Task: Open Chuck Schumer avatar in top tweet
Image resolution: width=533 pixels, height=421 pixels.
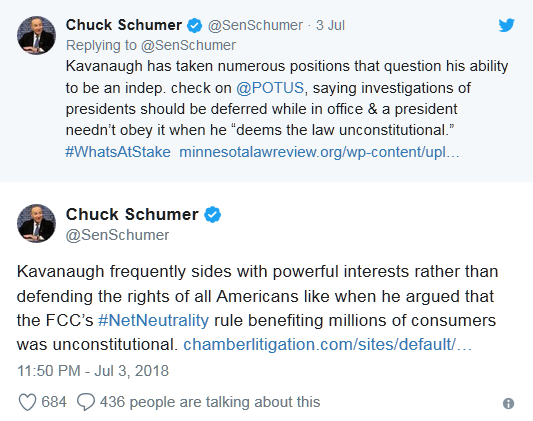Action: (x=36, y=35)
